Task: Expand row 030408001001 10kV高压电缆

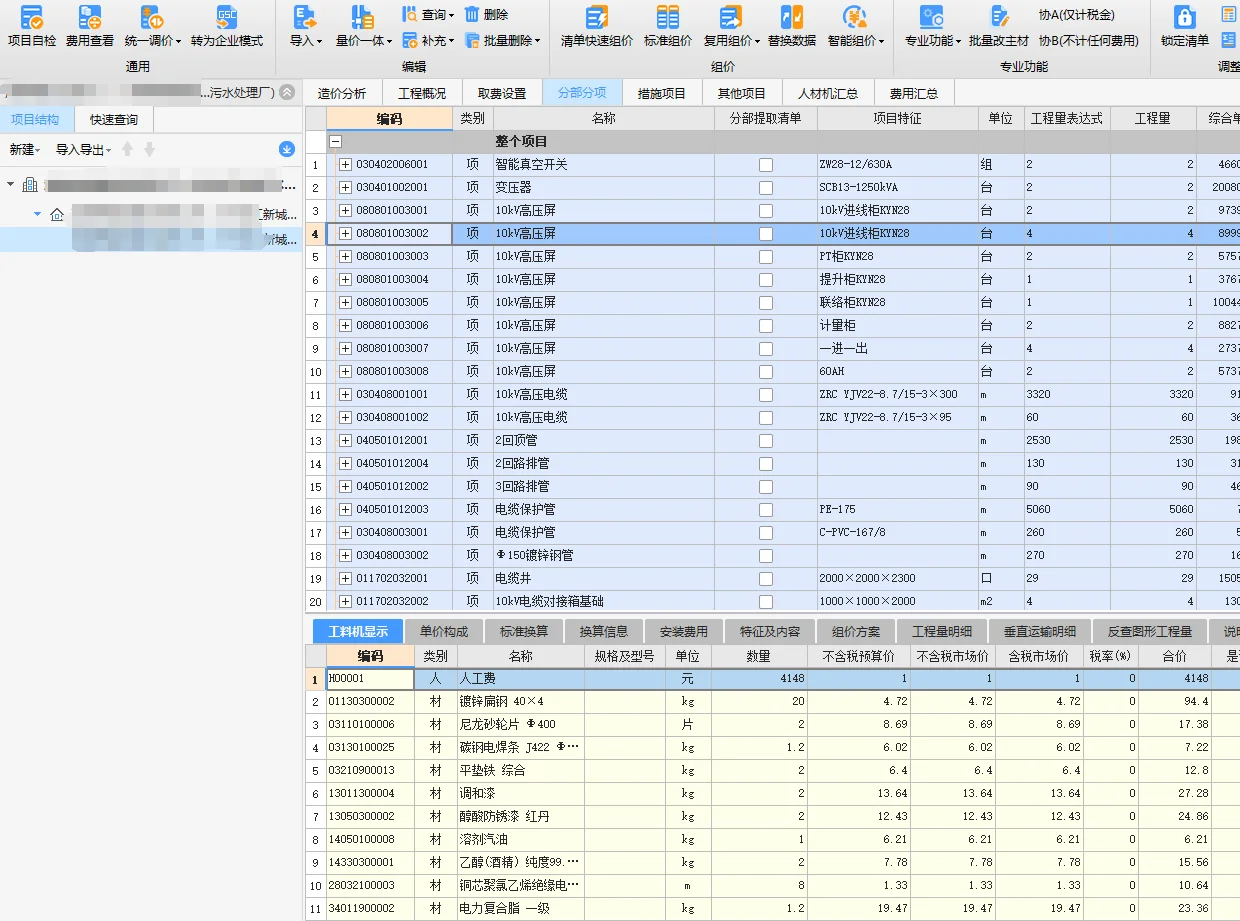Action: pyautogui.click(x=346, y=395)
